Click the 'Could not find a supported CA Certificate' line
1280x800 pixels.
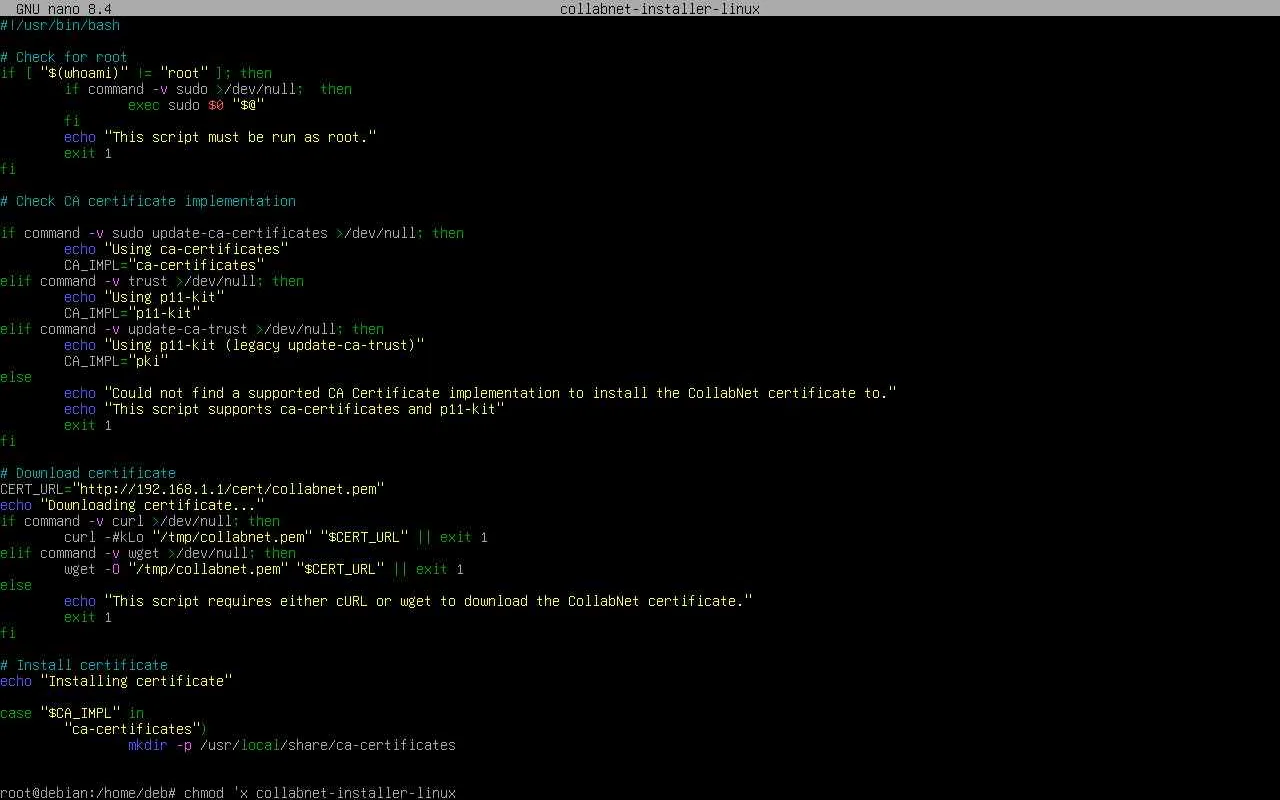480,393
